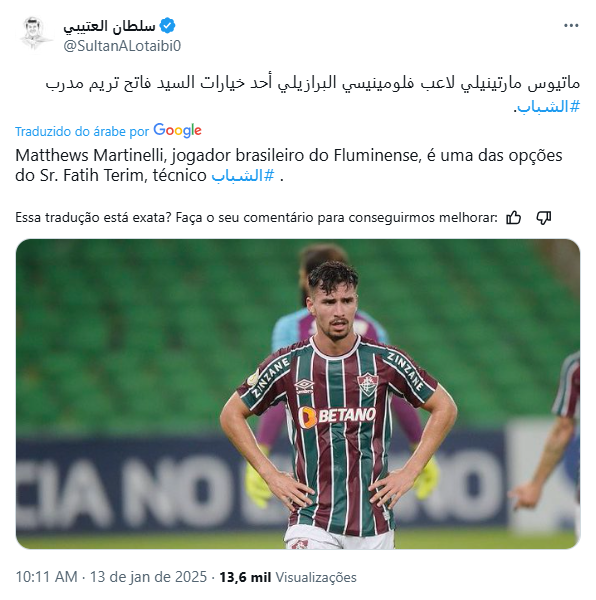This screenshot has width=596, height=600.
Task: Click the 13,6 mil Visualizações count
Action: click(288, 577)
